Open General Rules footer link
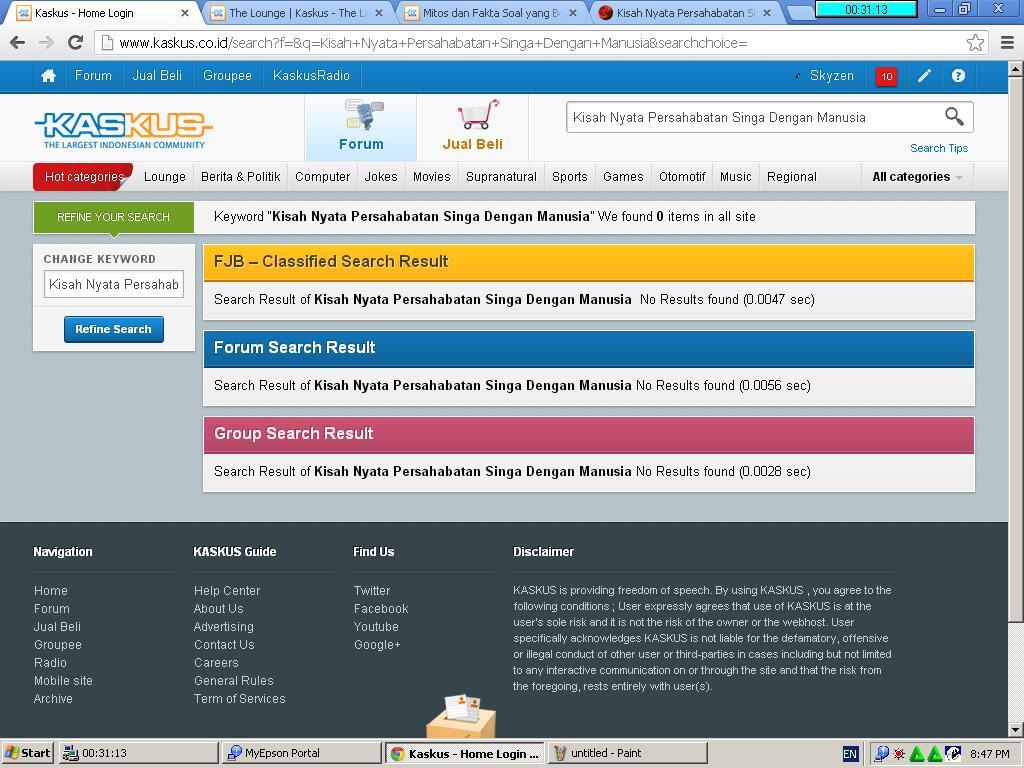 (234, 680)
